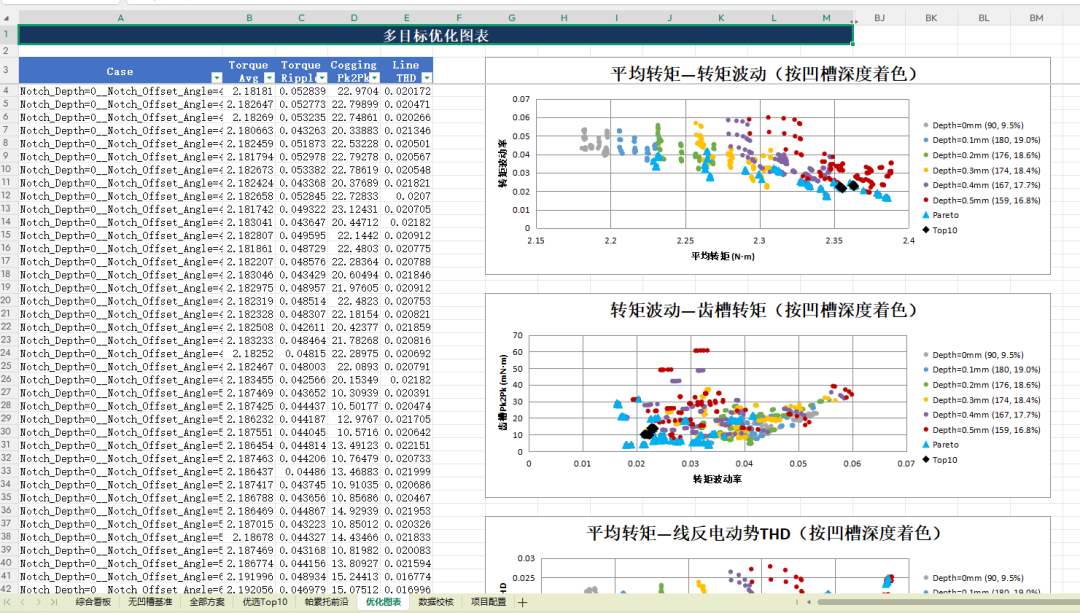Open the Line THD filter dropdown

tap(426, 78)
